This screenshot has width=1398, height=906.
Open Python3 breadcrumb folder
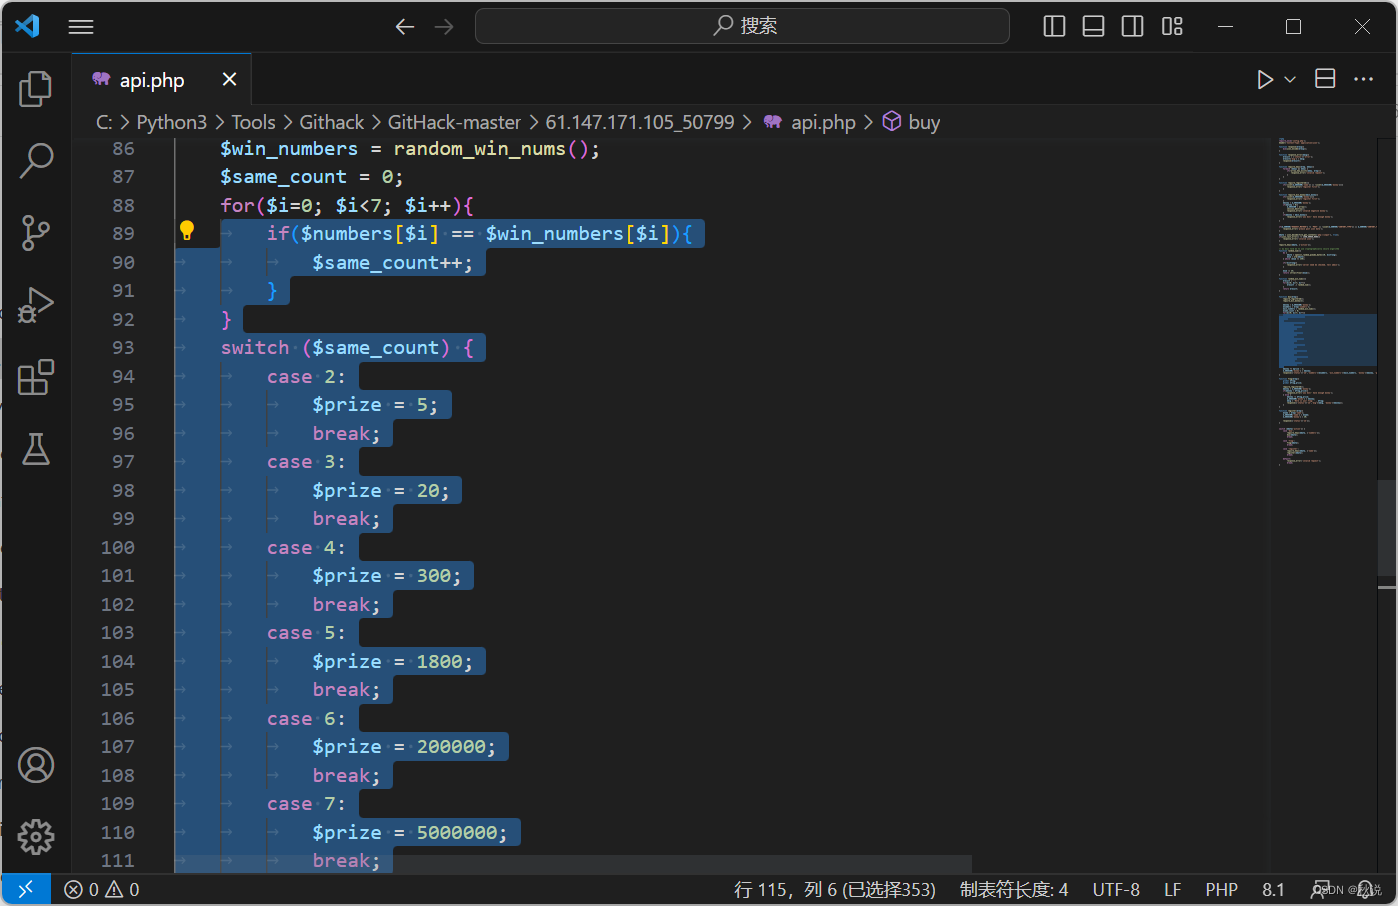(172, 122)
